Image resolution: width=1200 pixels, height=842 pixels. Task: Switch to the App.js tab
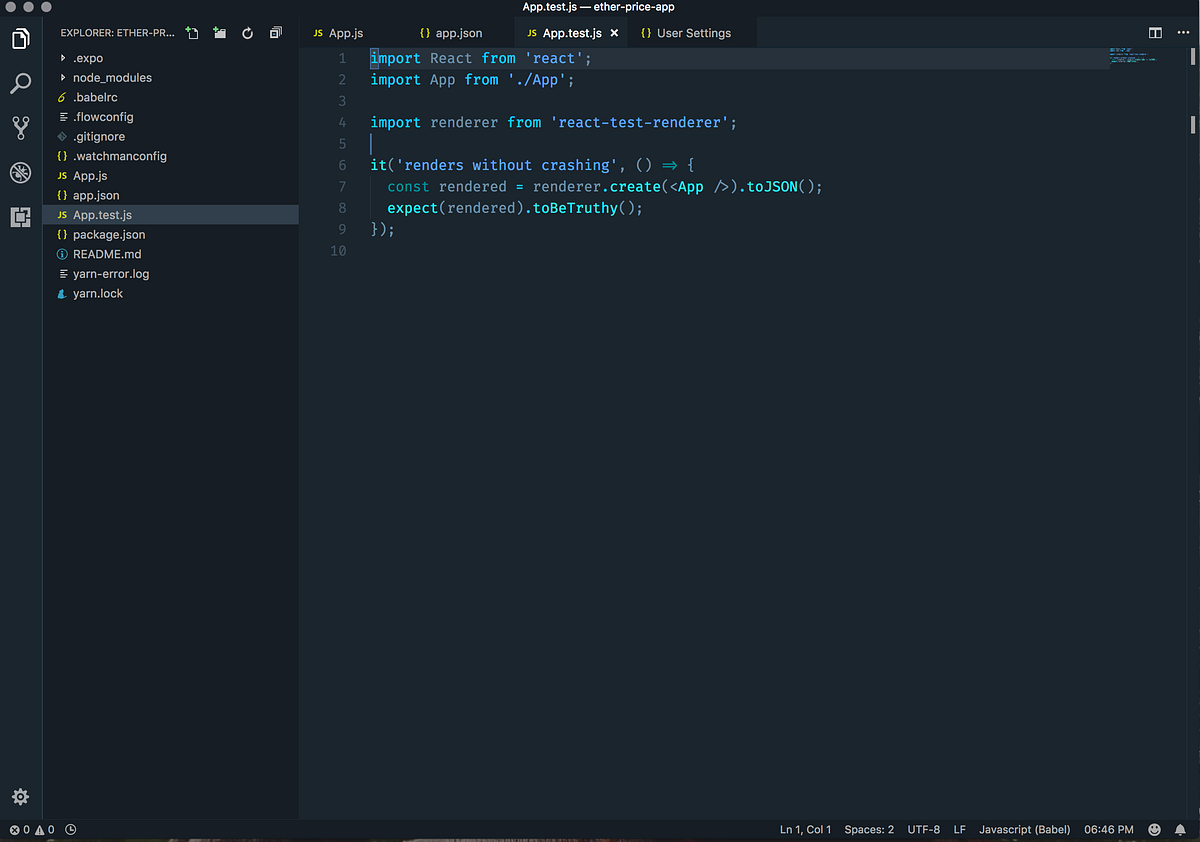point(339,32)
